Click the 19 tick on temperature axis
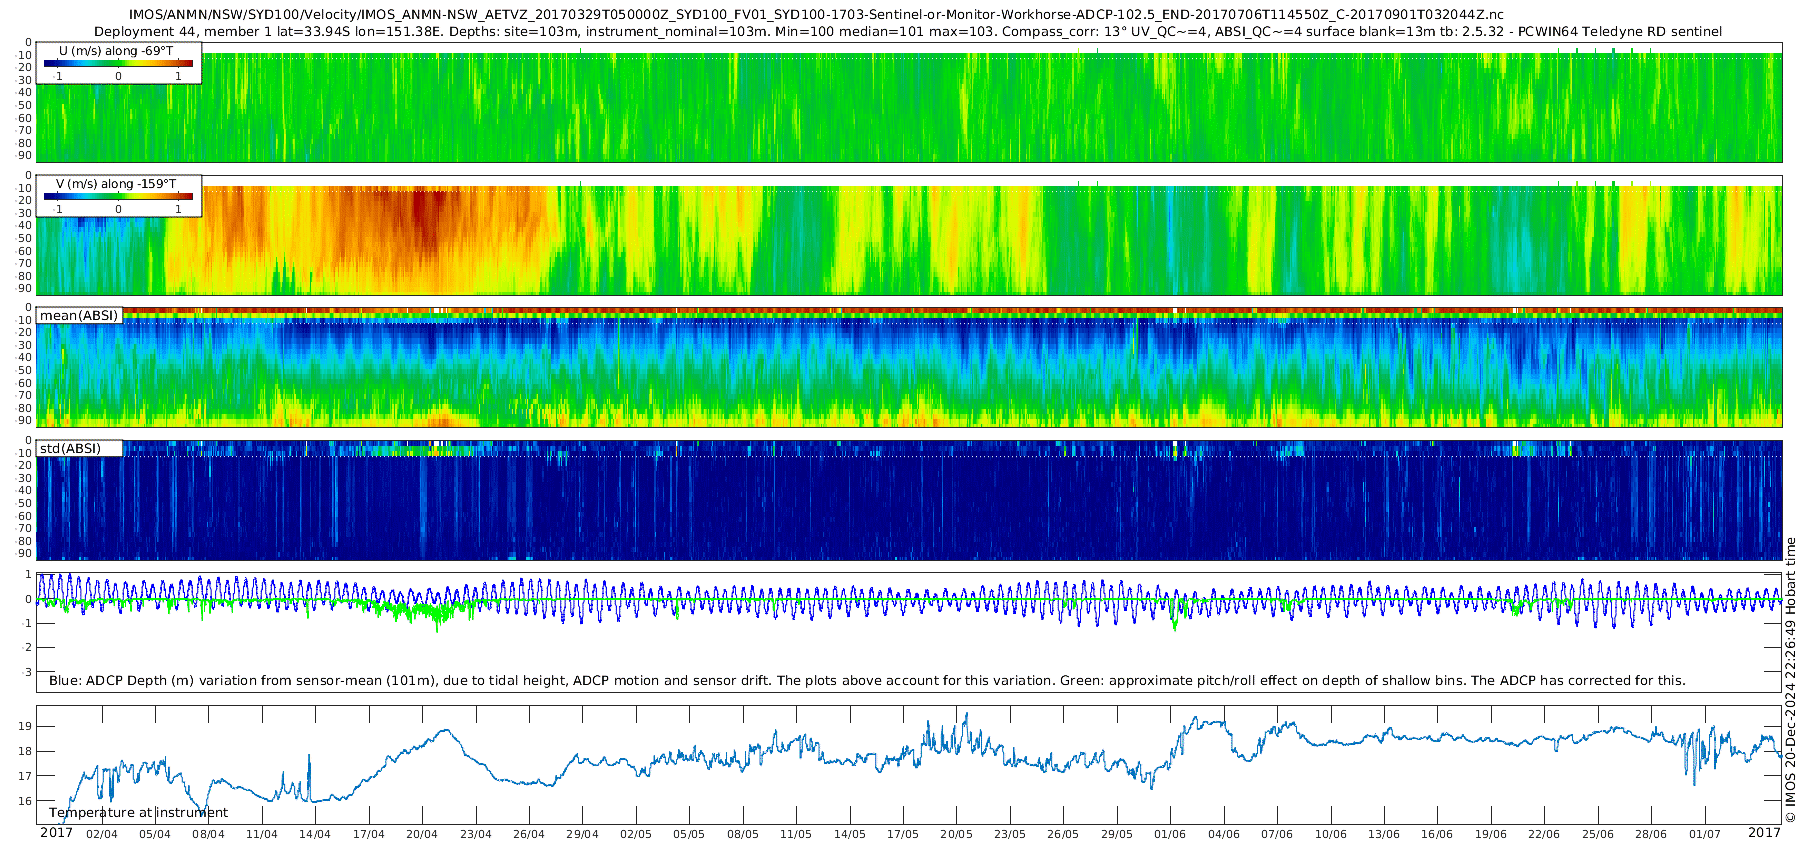This screenshot has width=1800, height=850. coord(26,727)
